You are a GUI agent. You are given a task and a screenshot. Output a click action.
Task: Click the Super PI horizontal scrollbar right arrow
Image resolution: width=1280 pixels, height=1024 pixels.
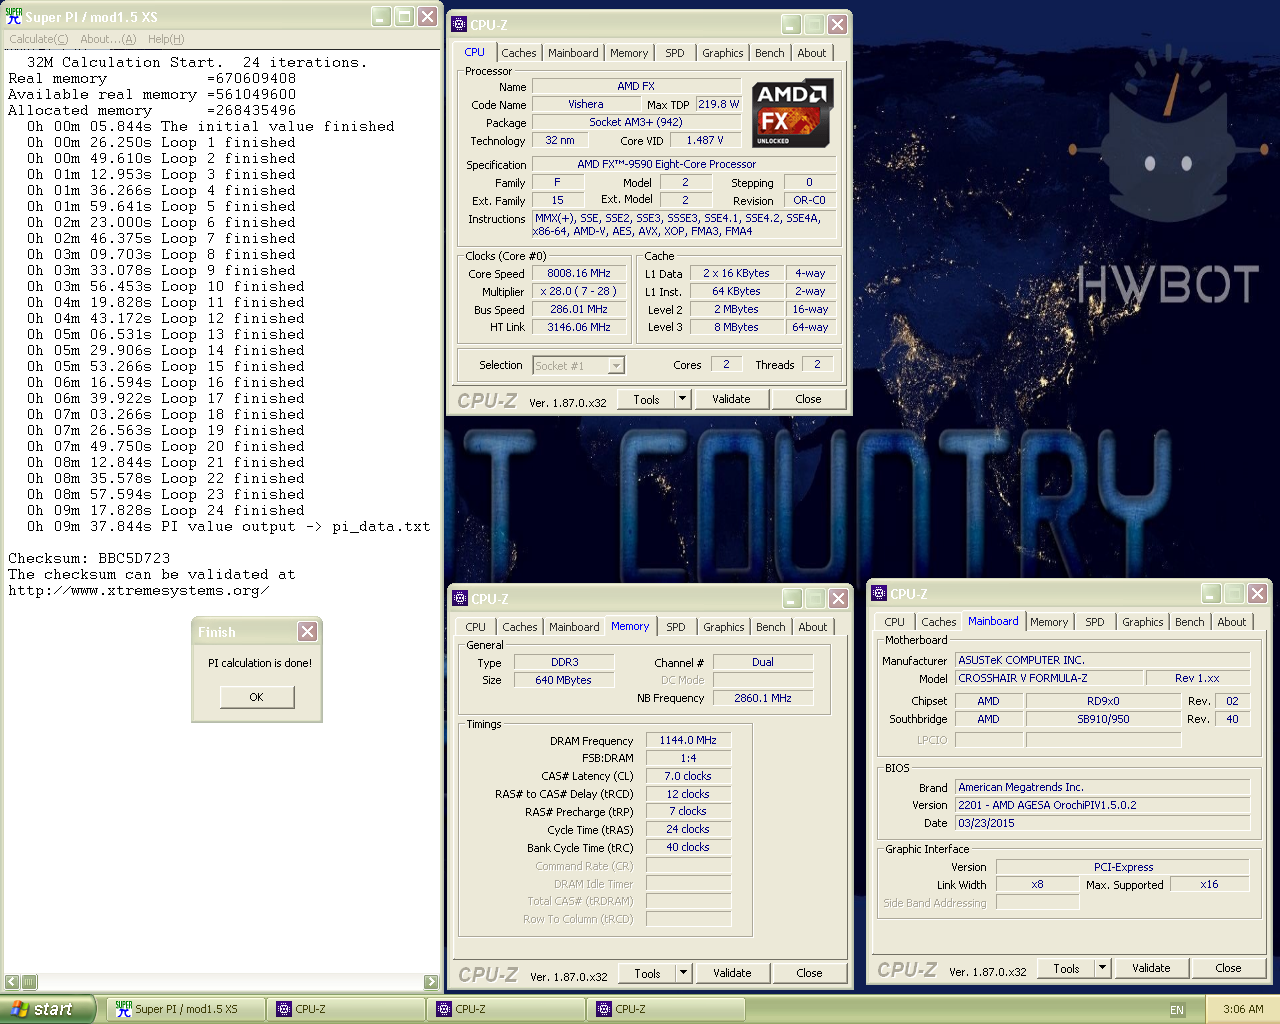pyautogui.click(x=431, y=982)
